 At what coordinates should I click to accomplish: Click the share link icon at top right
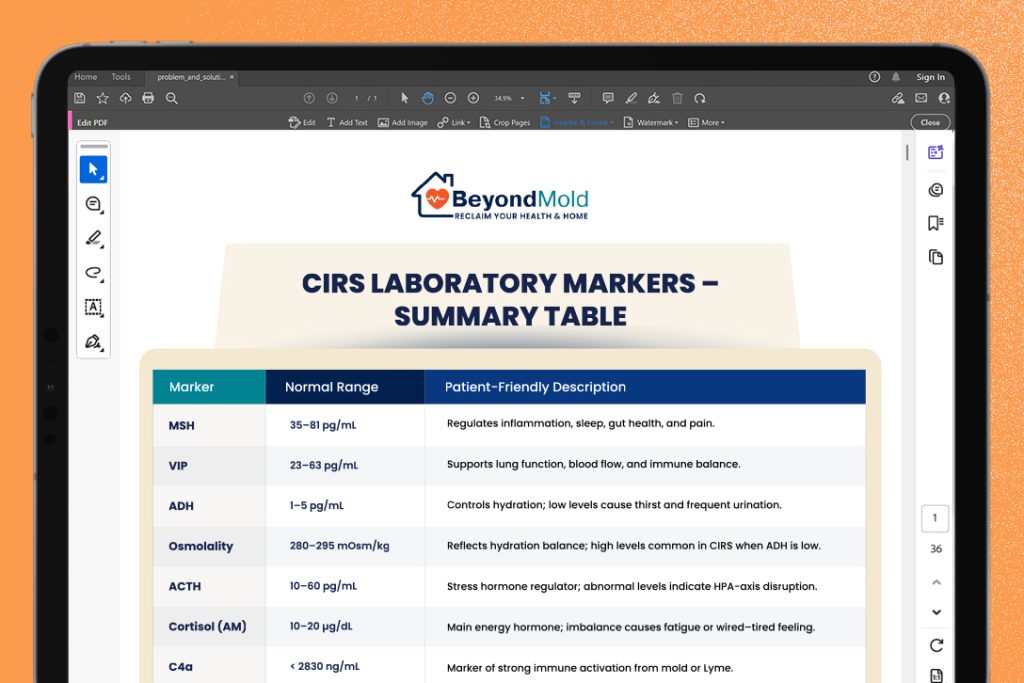click(898, 98)
